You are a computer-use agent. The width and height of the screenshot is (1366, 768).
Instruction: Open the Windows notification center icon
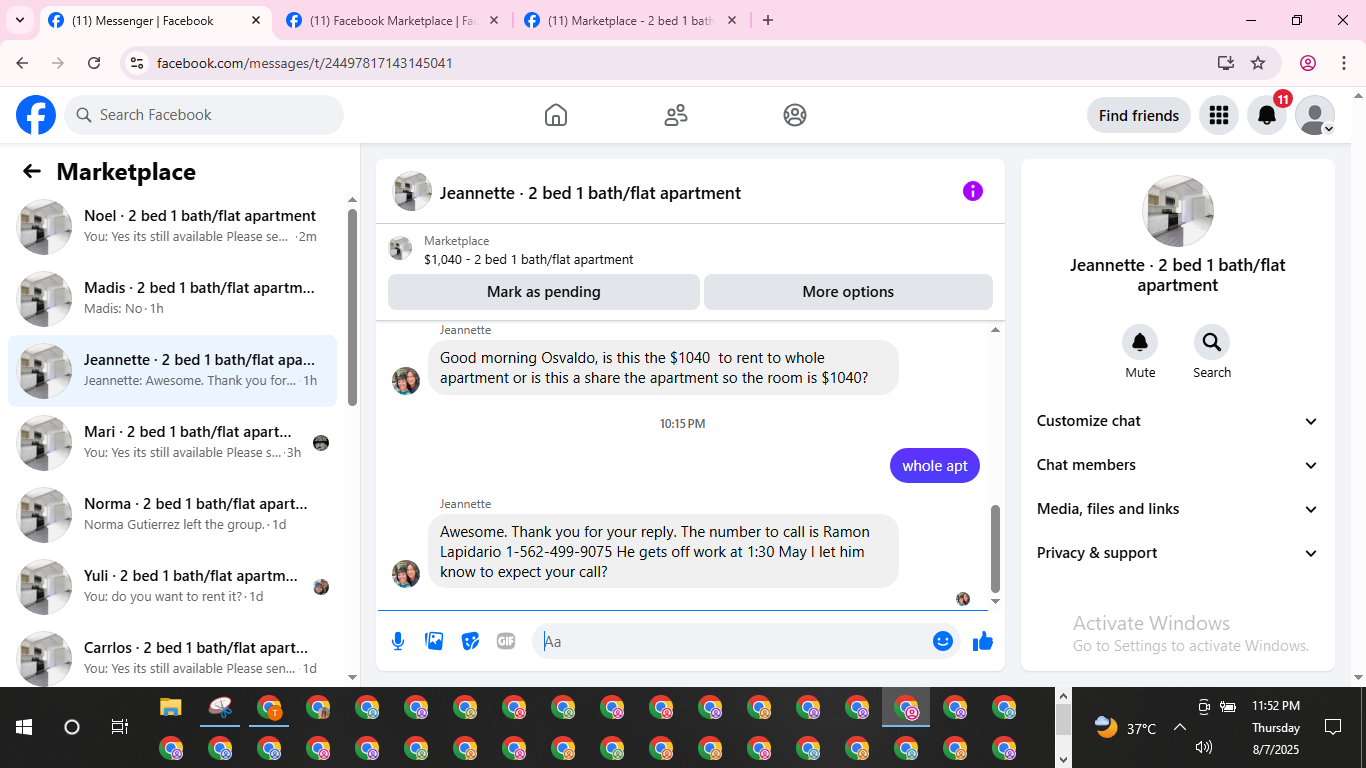click(x=1332, y=727)
